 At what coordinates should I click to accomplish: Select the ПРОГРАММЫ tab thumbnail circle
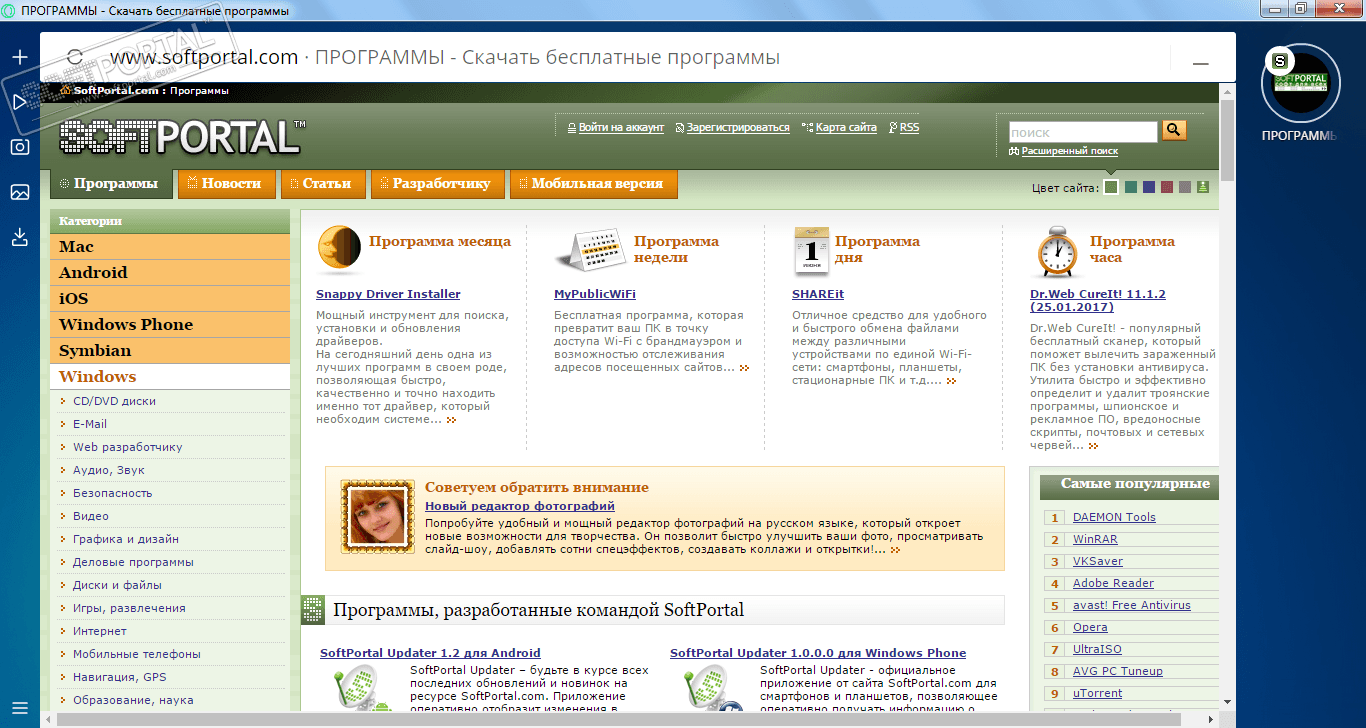pyautogui.click(x=1299, y=82)
